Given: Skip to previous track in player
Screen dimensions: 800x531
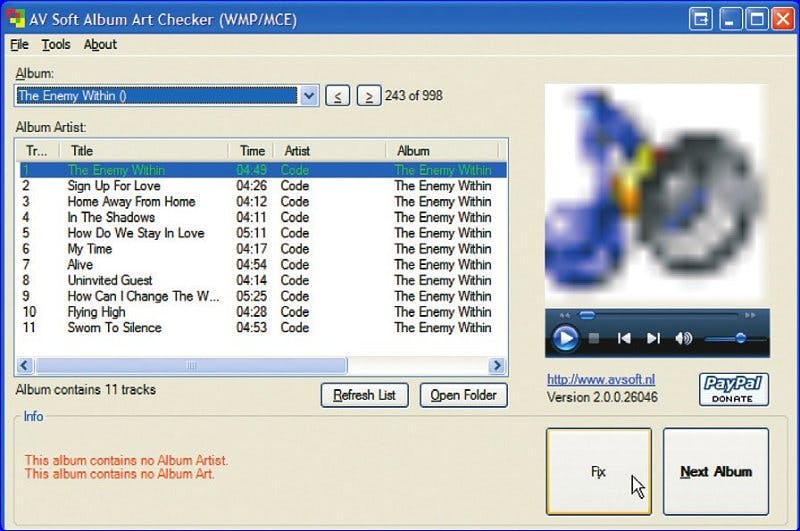Looking at the screenshot, I should click(x=624, y=338).
